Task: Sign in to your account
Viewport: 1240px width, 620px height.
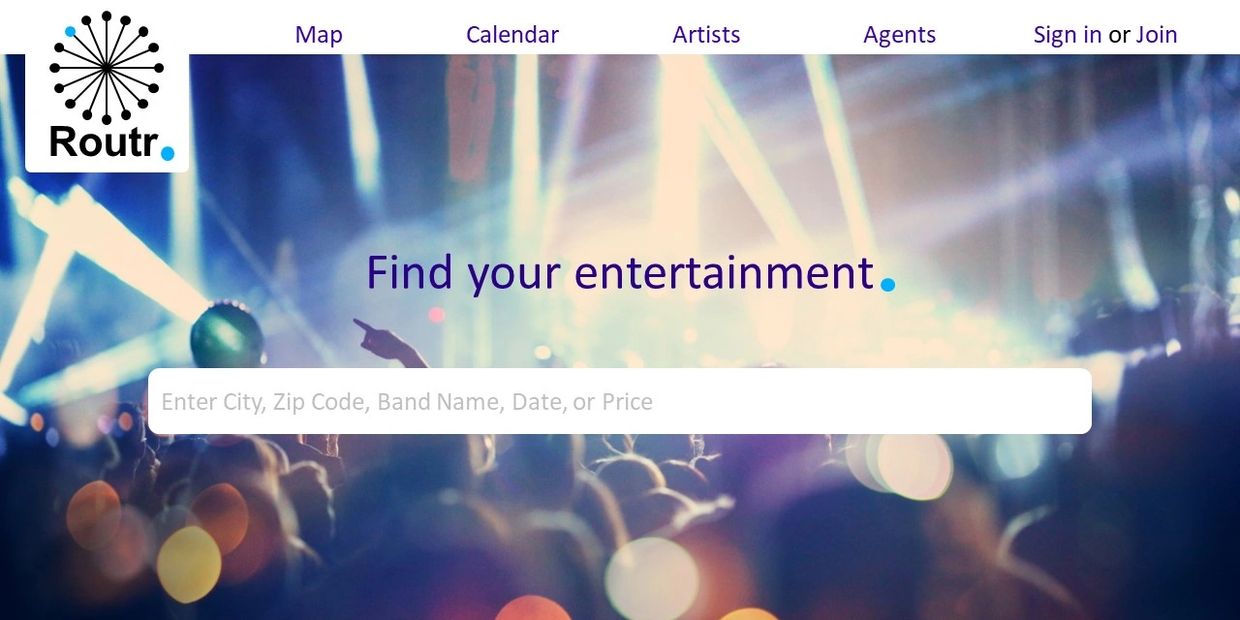Action: [1067, 35]
